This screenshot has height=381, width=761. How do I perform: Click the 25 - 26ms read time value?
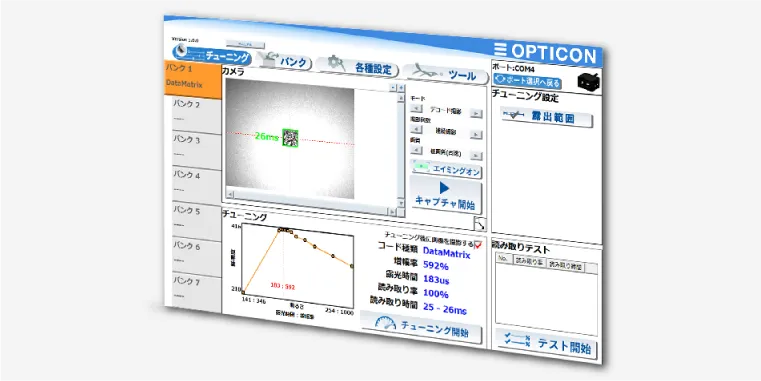point(445,308)
